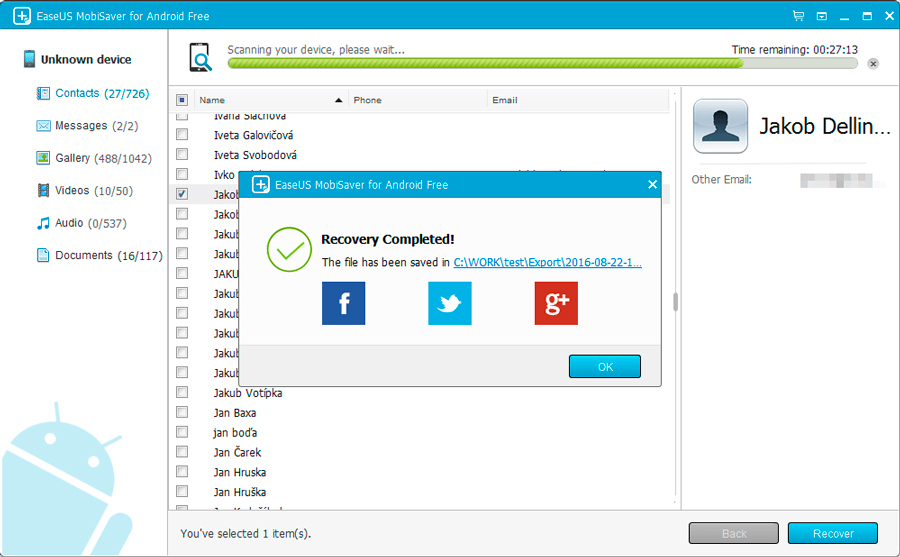The image size is (900, 557).
Task: Open the title bar dropdown menu icon
Action: pos(821,16)
